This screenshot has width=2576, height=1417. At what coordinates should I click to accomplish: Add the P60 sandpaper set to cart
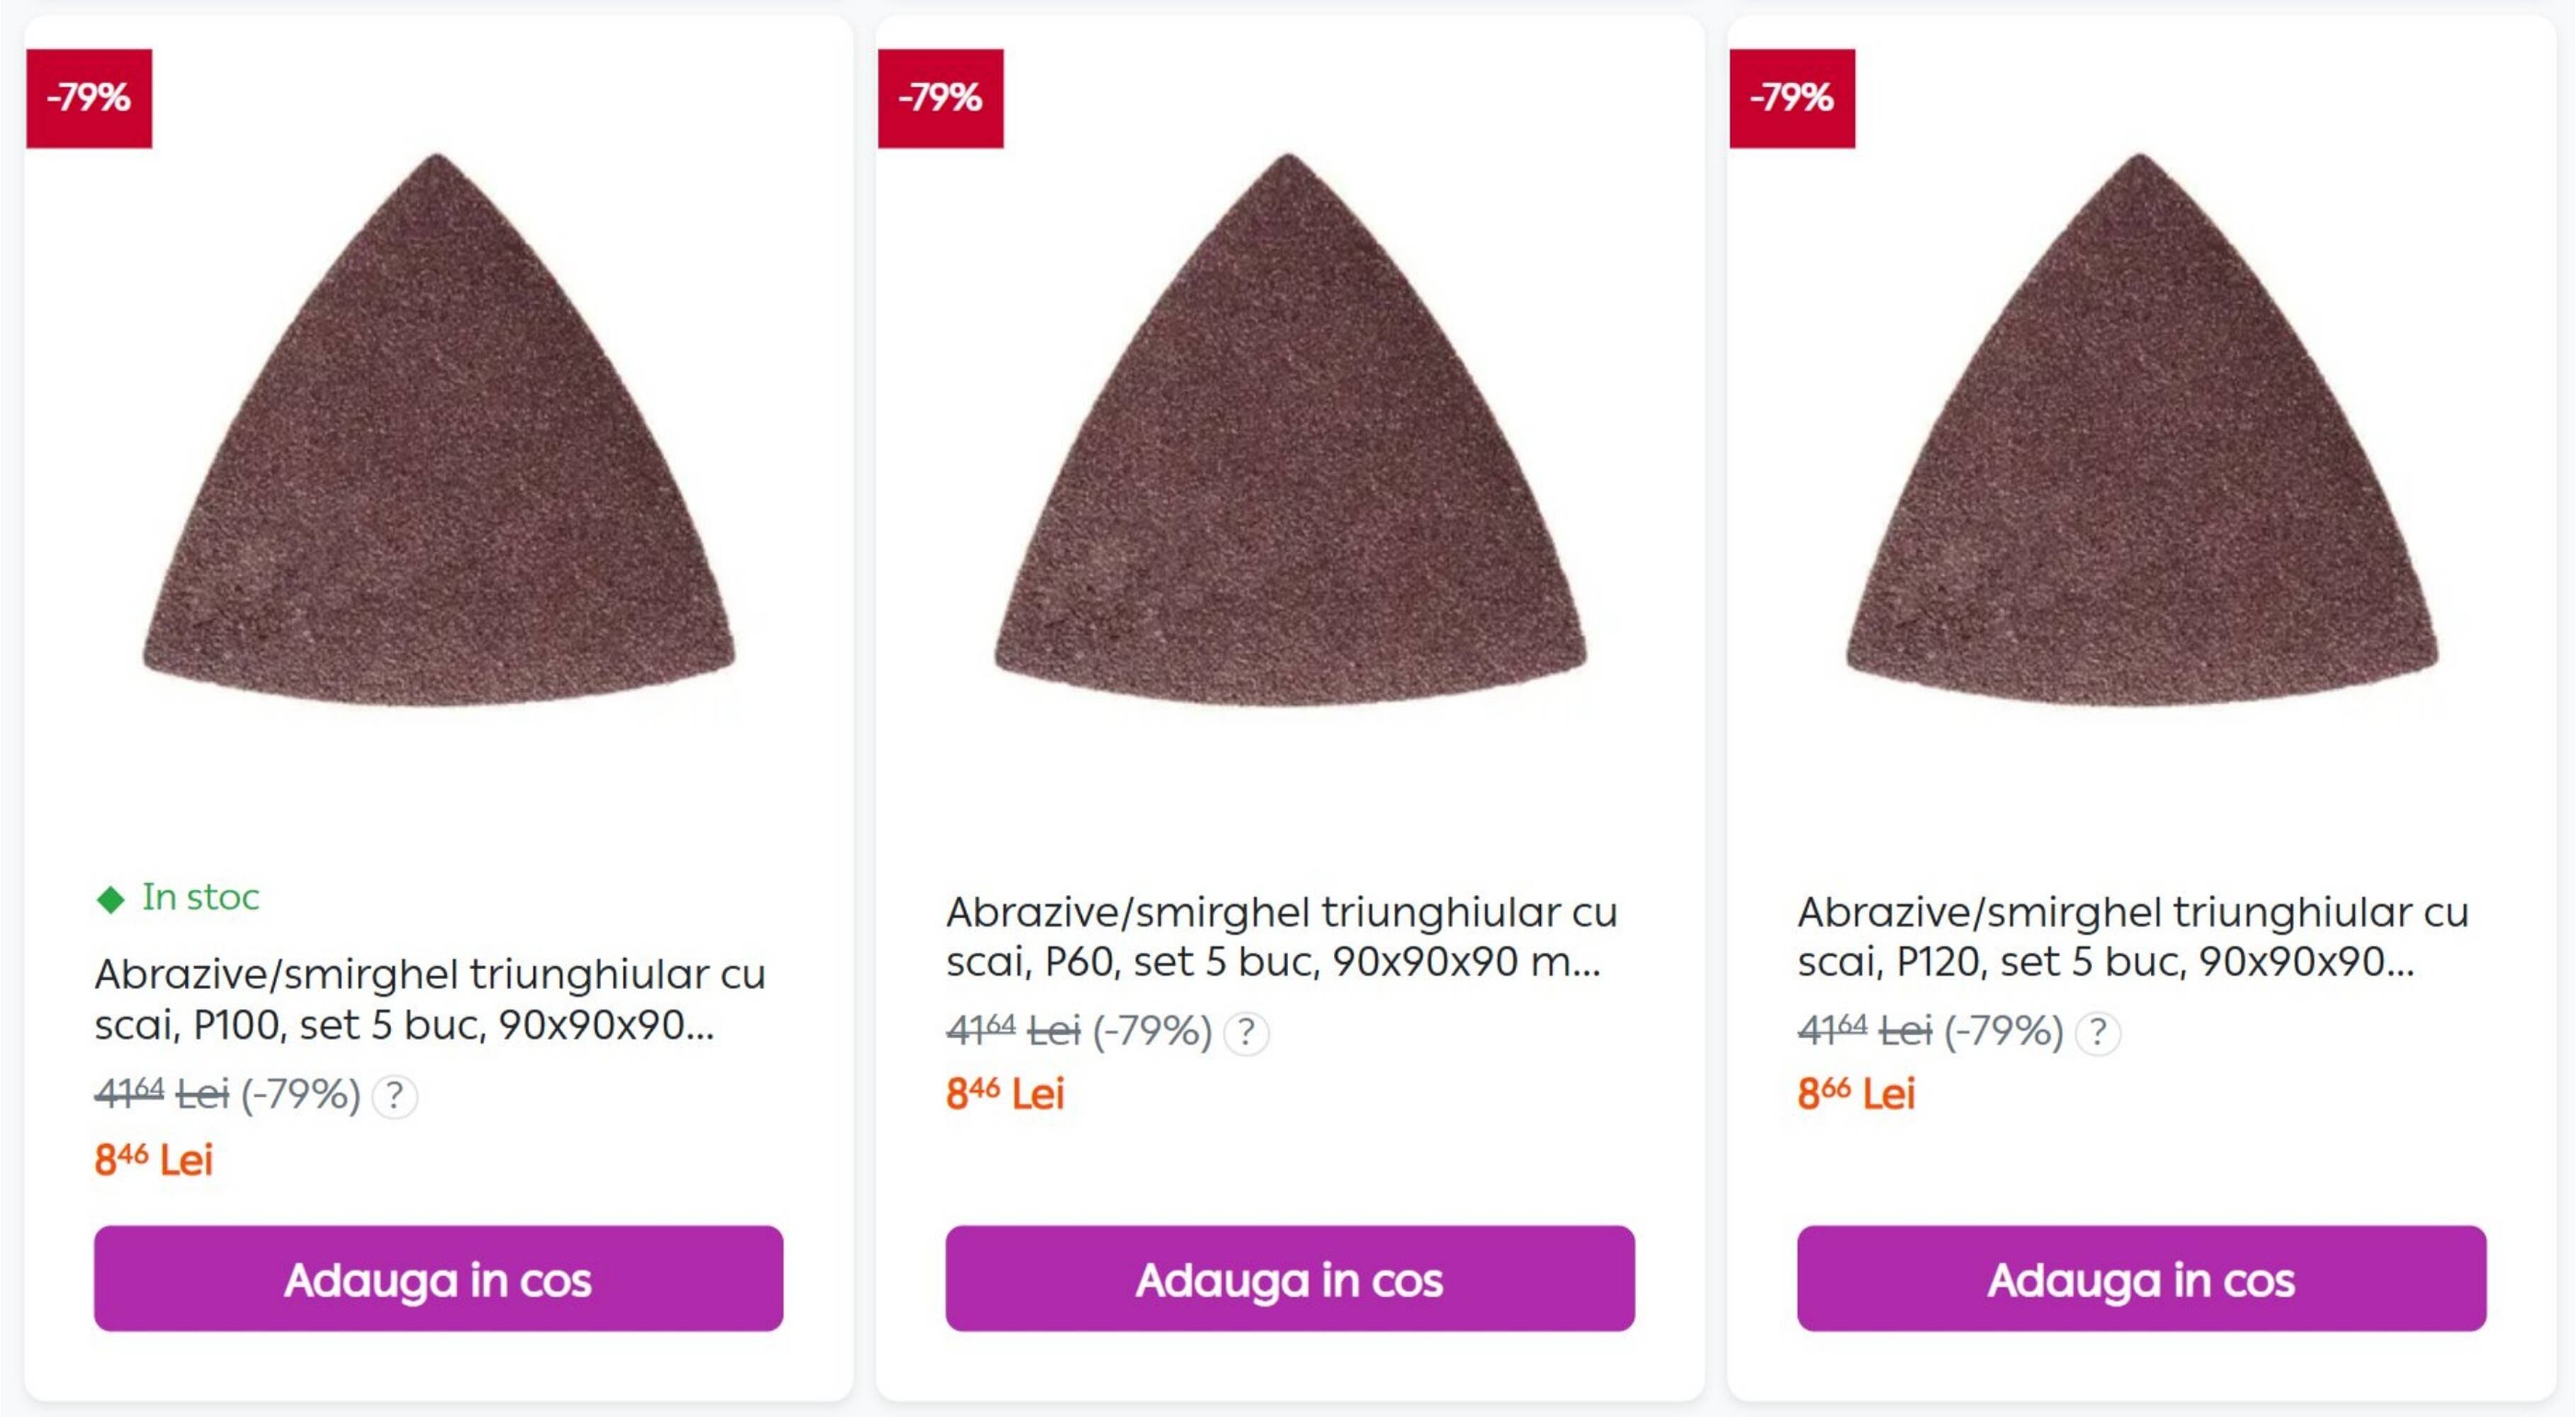pos(1290,1279)
